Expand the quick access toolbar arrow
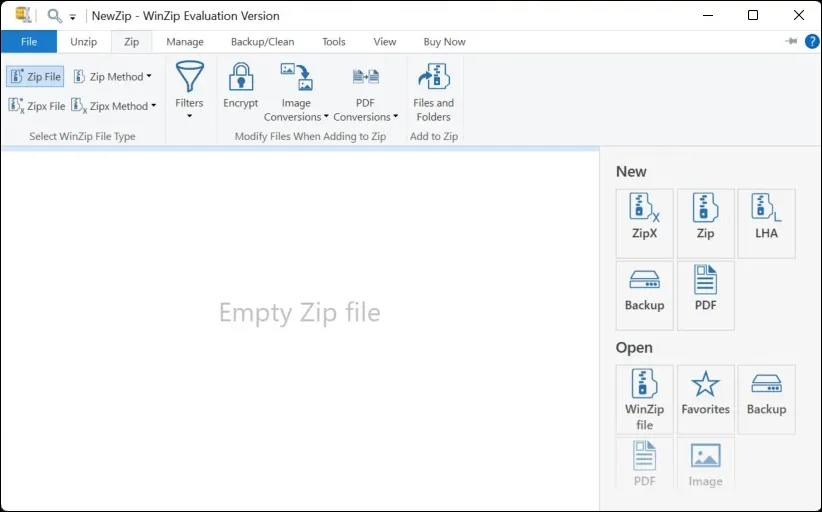 click(x=73, y=17)
